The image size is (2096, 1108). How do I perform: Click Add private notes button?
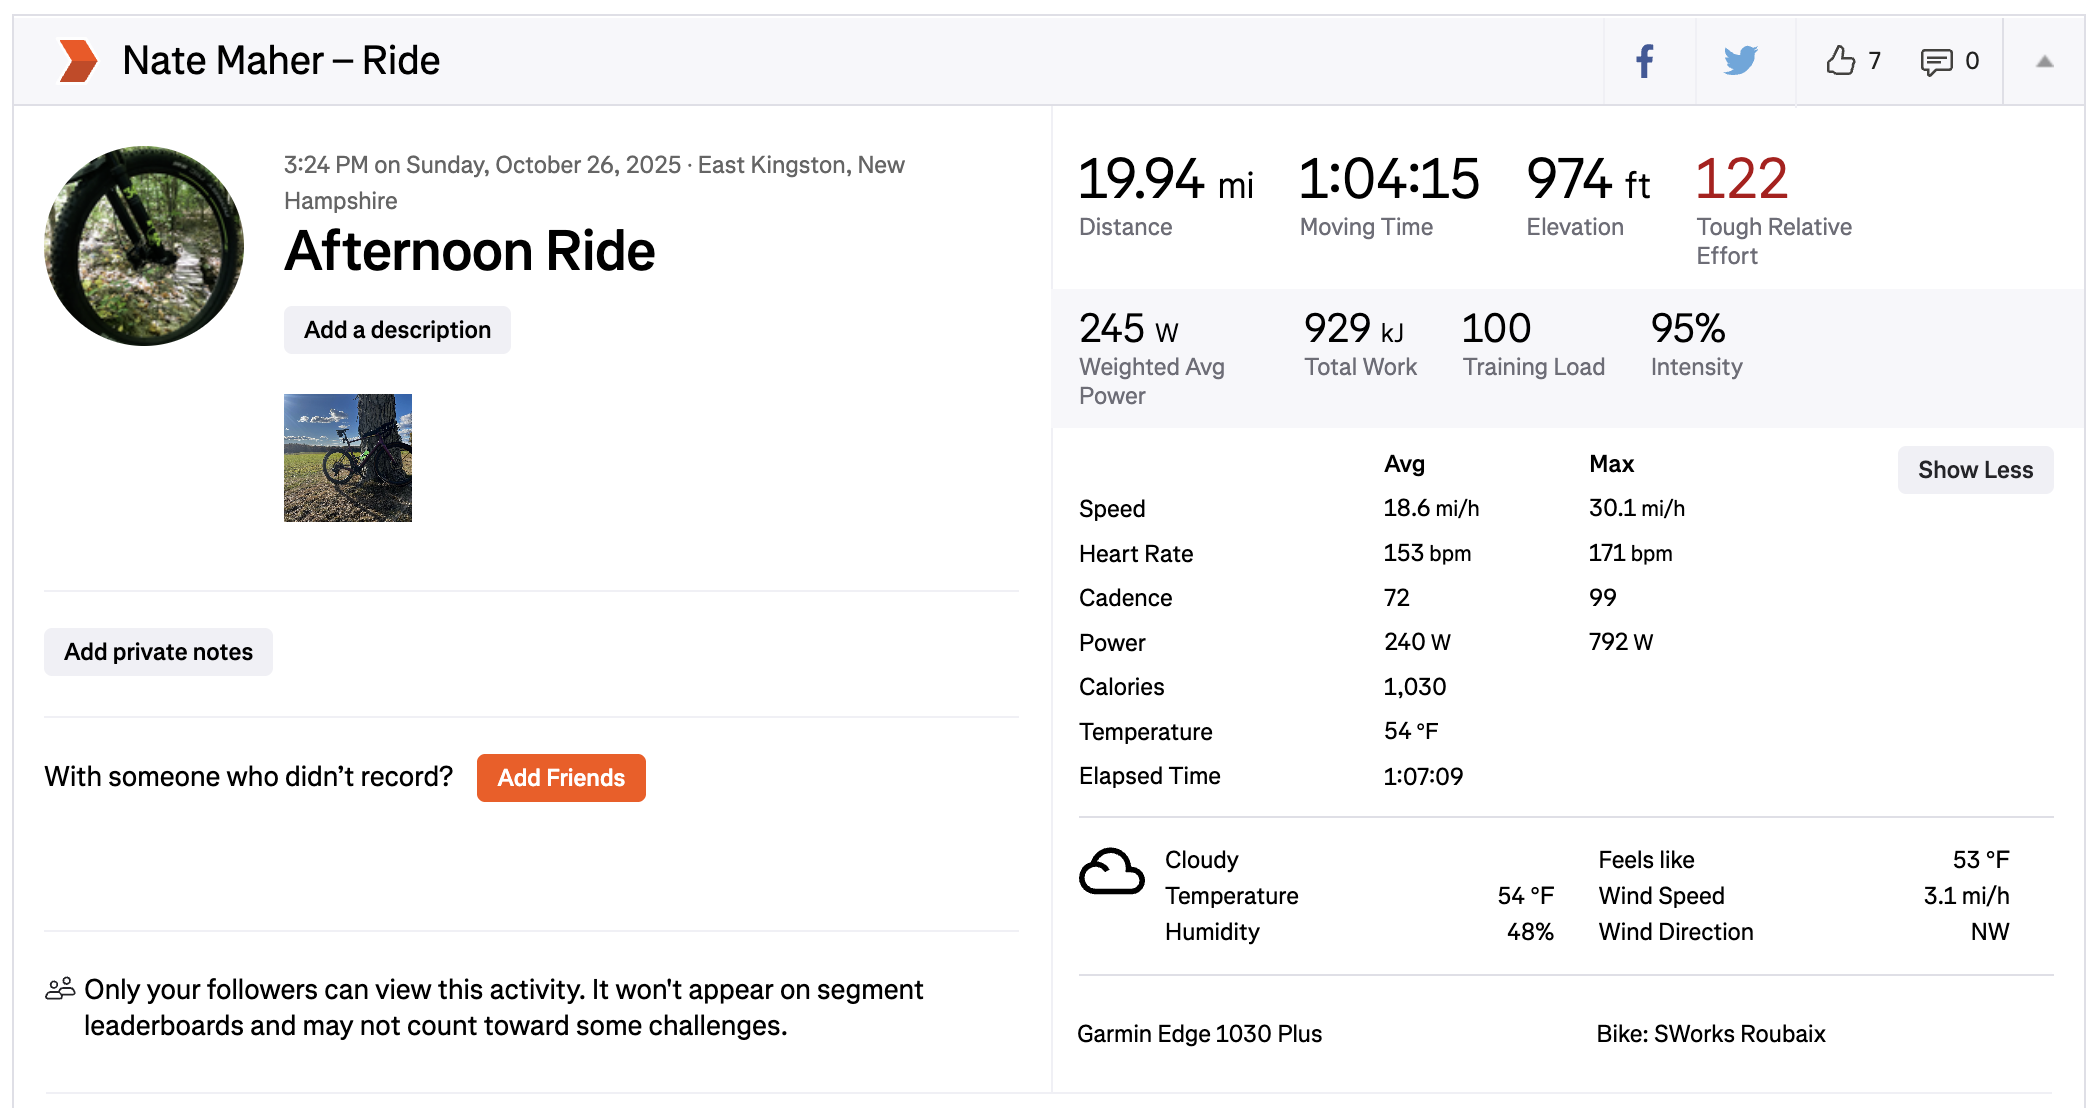click(158, 652)
